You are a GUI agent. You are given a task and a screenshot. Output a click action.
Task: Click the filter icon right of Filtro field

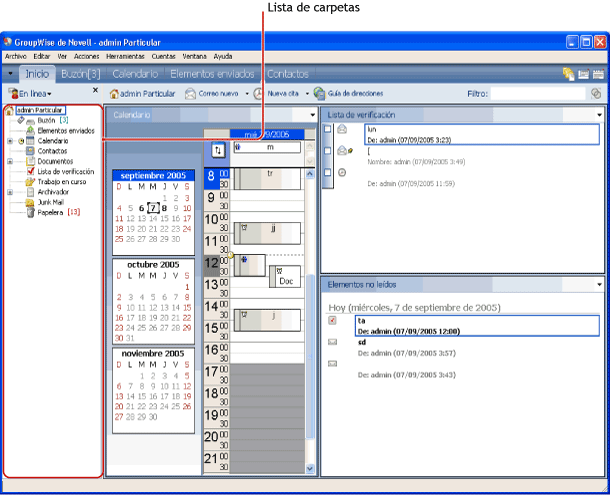(x=596, y=93)
